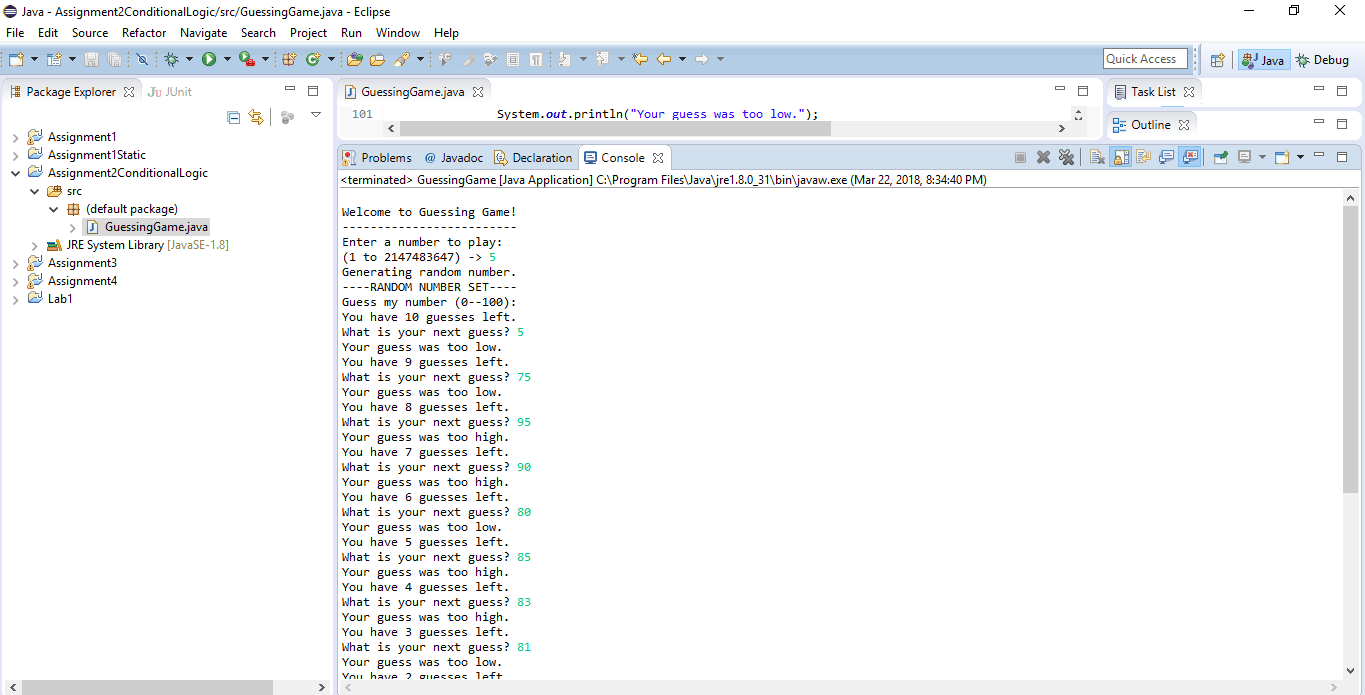The image size is (1365, 695).
Task: Open the Window menu
Action: [398, 33]
